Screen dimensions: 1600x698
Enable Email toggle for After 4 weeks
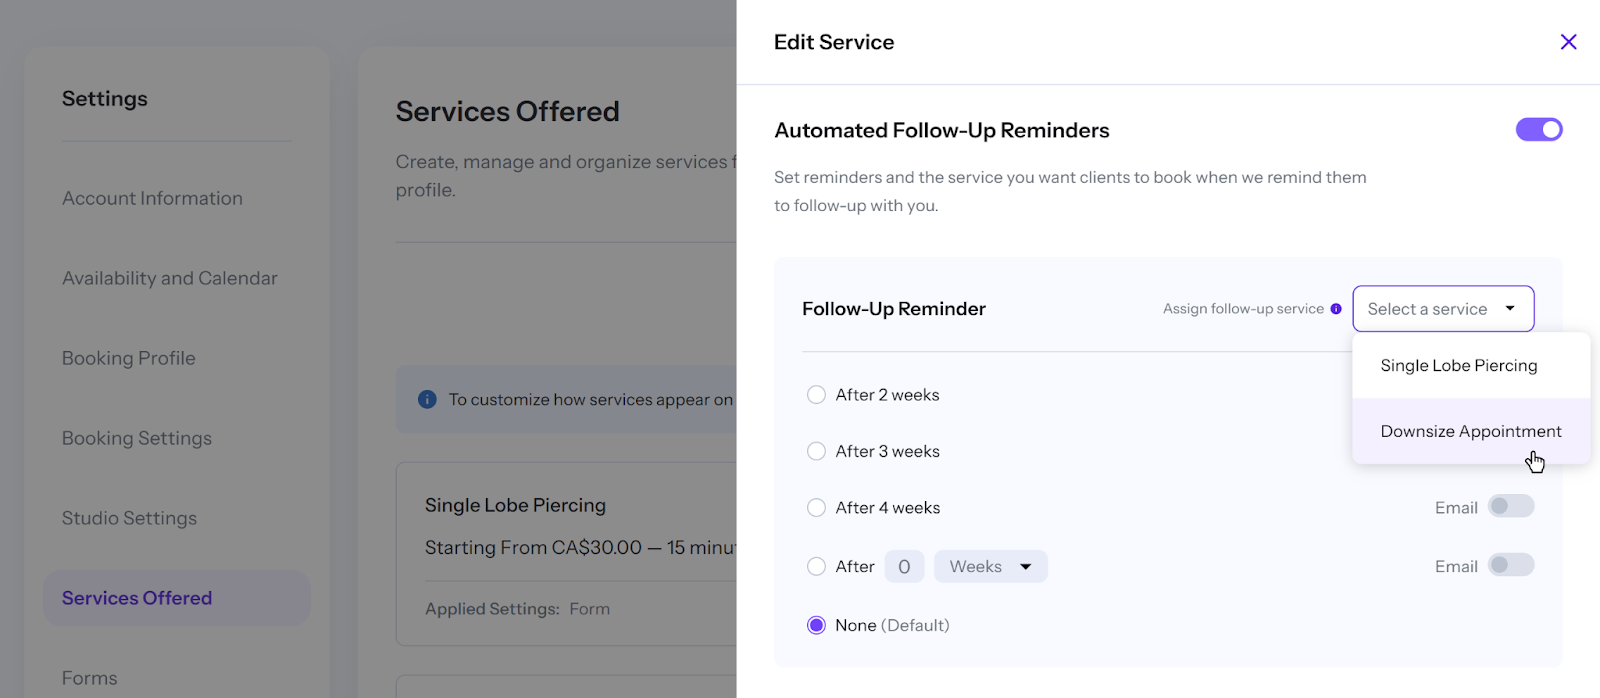click(x=1510, y=507)
